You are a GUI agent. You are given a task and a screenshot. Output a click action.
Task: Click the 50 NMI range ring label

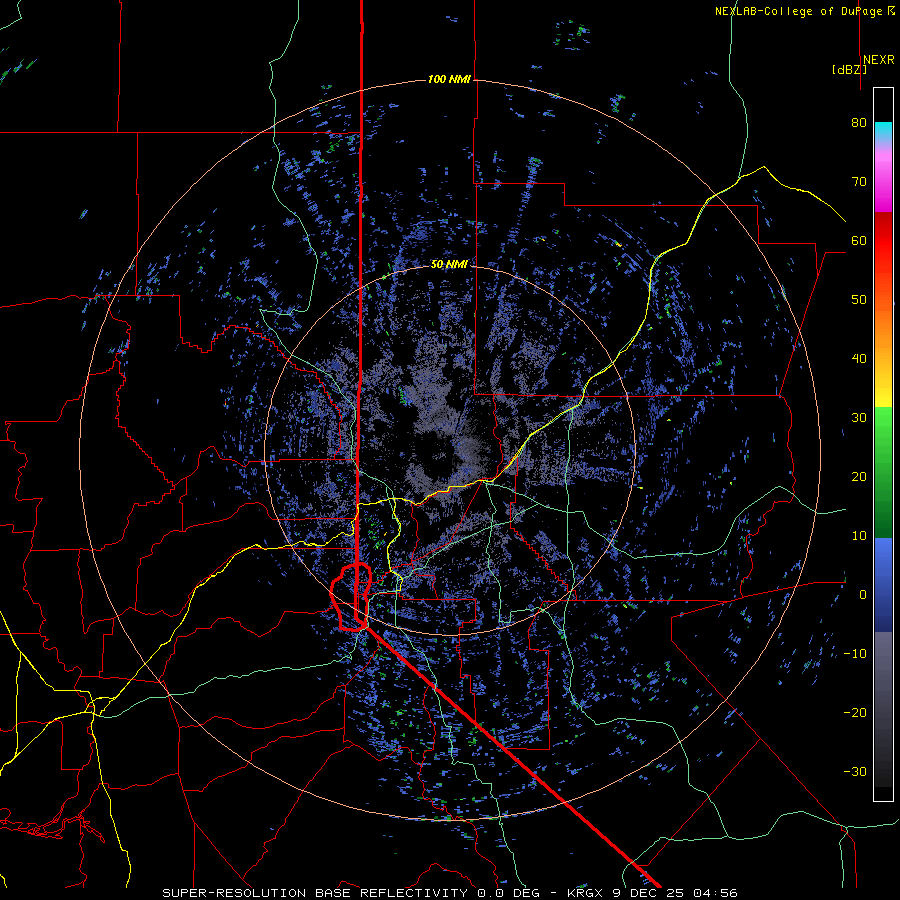click(449, 264)
